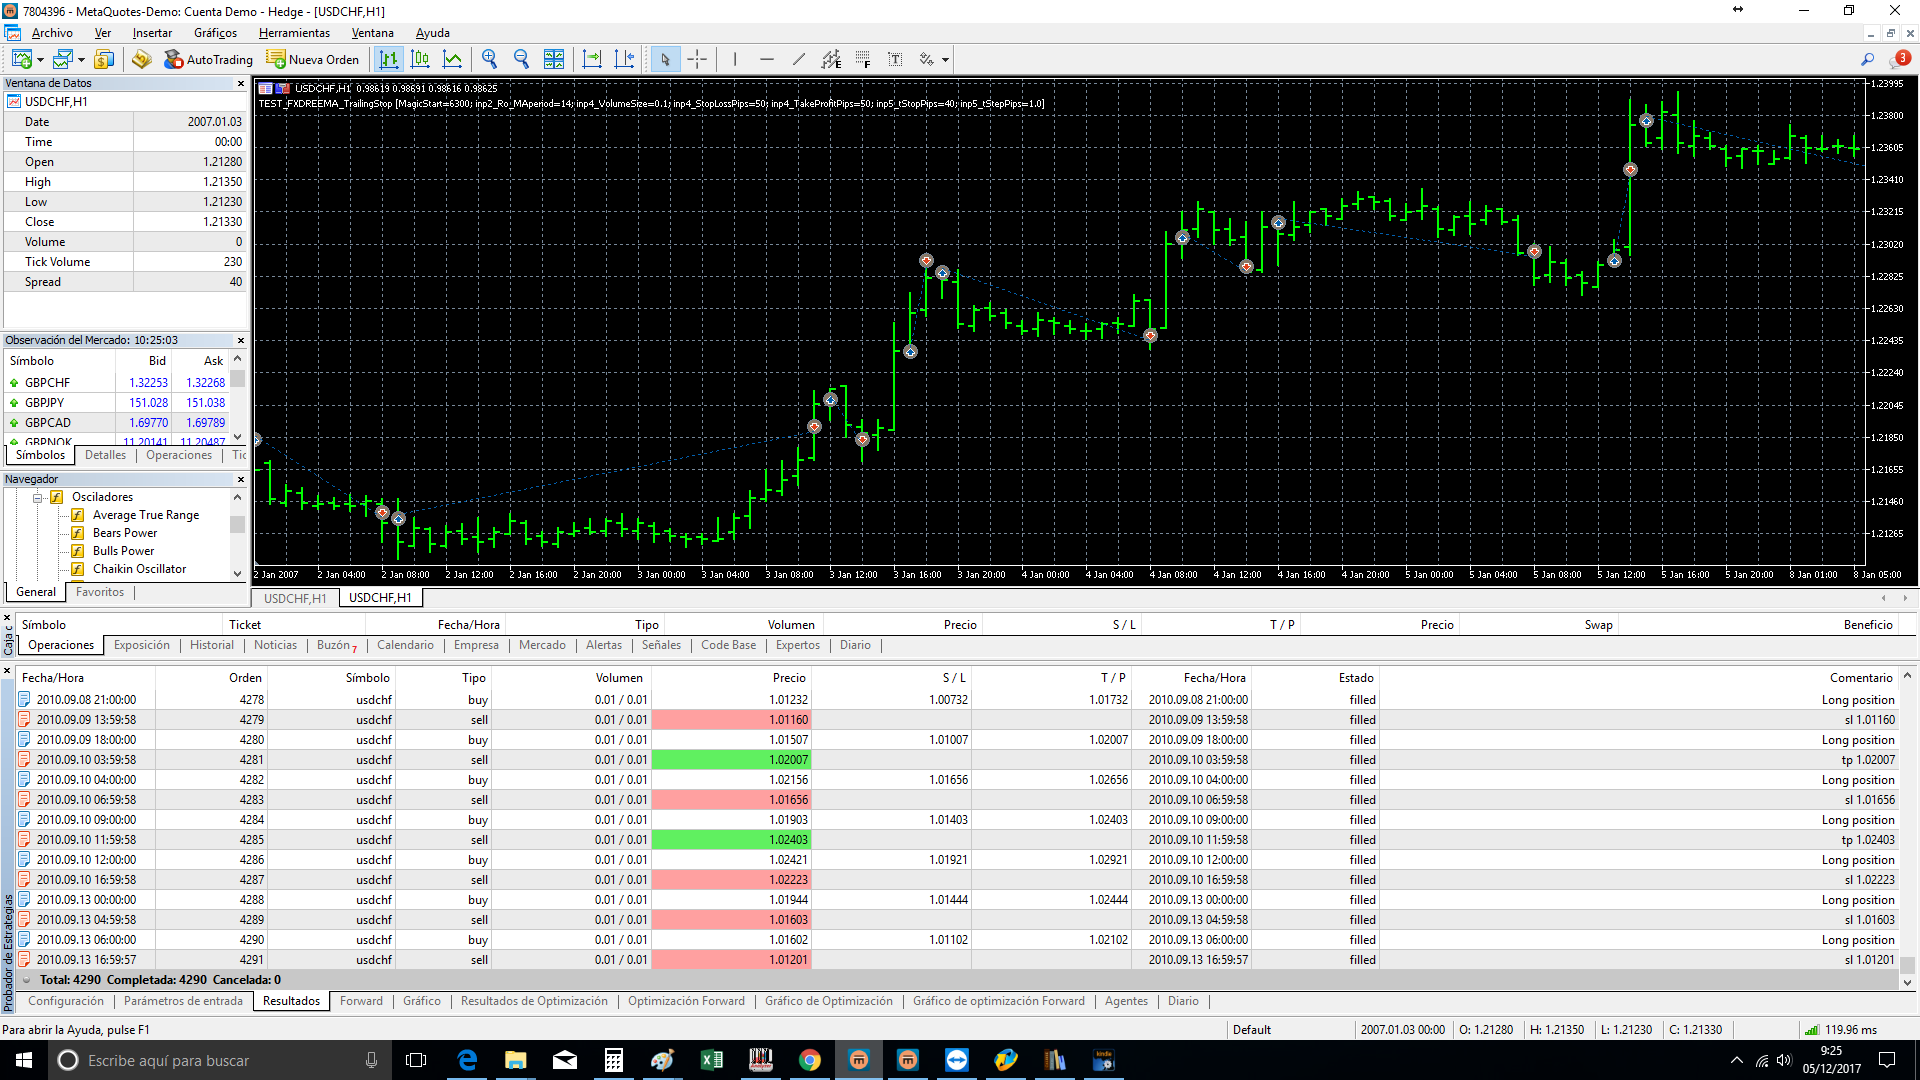Open the Calendario tab
1920x1080 pixels.
click(x=405, y=646)
